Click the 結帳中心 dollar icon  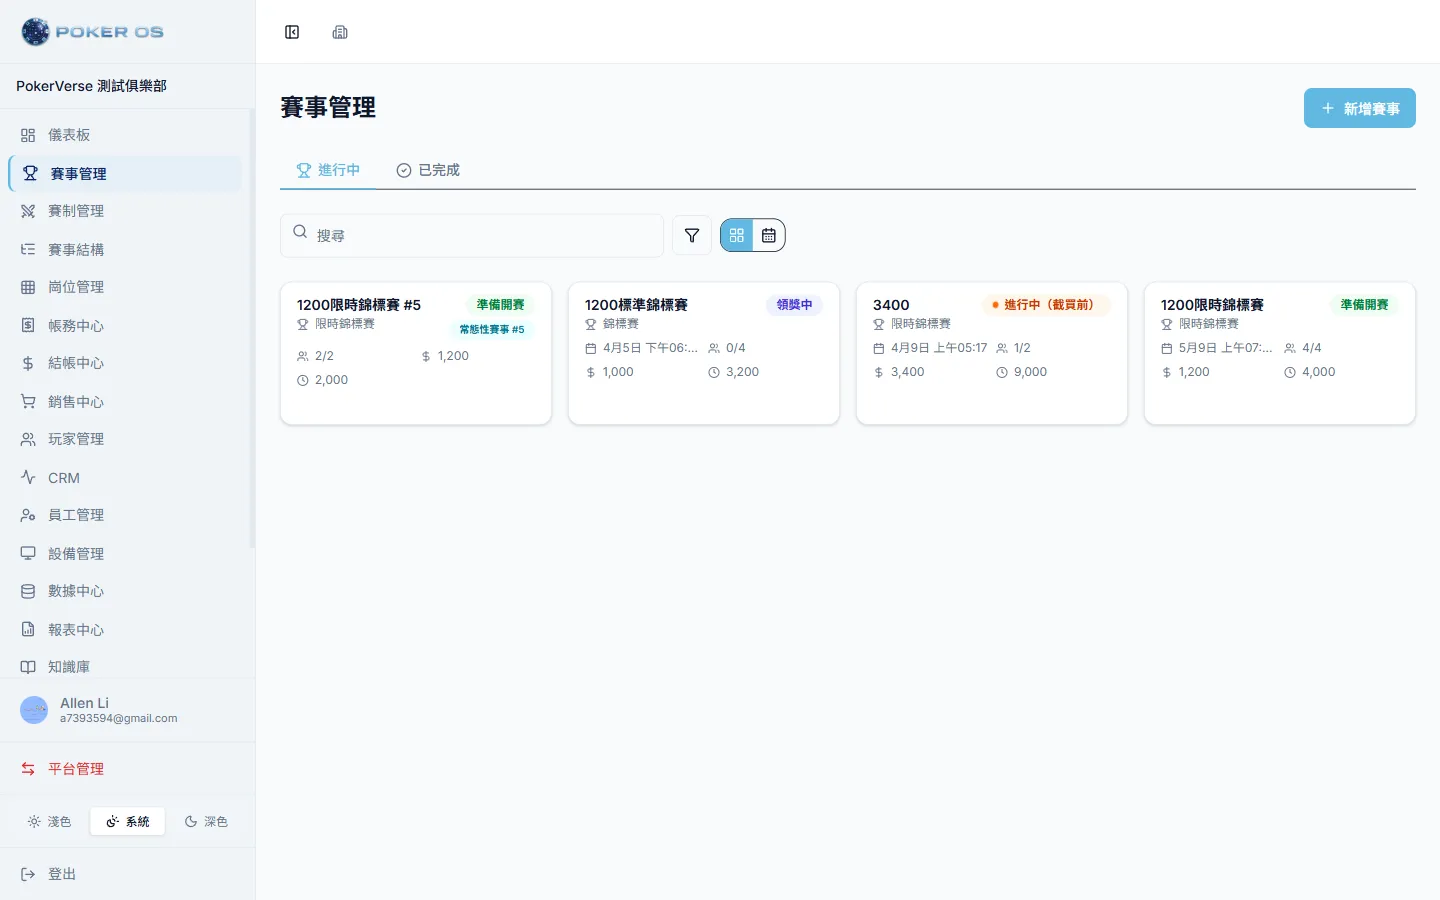(x=28, y=363)
